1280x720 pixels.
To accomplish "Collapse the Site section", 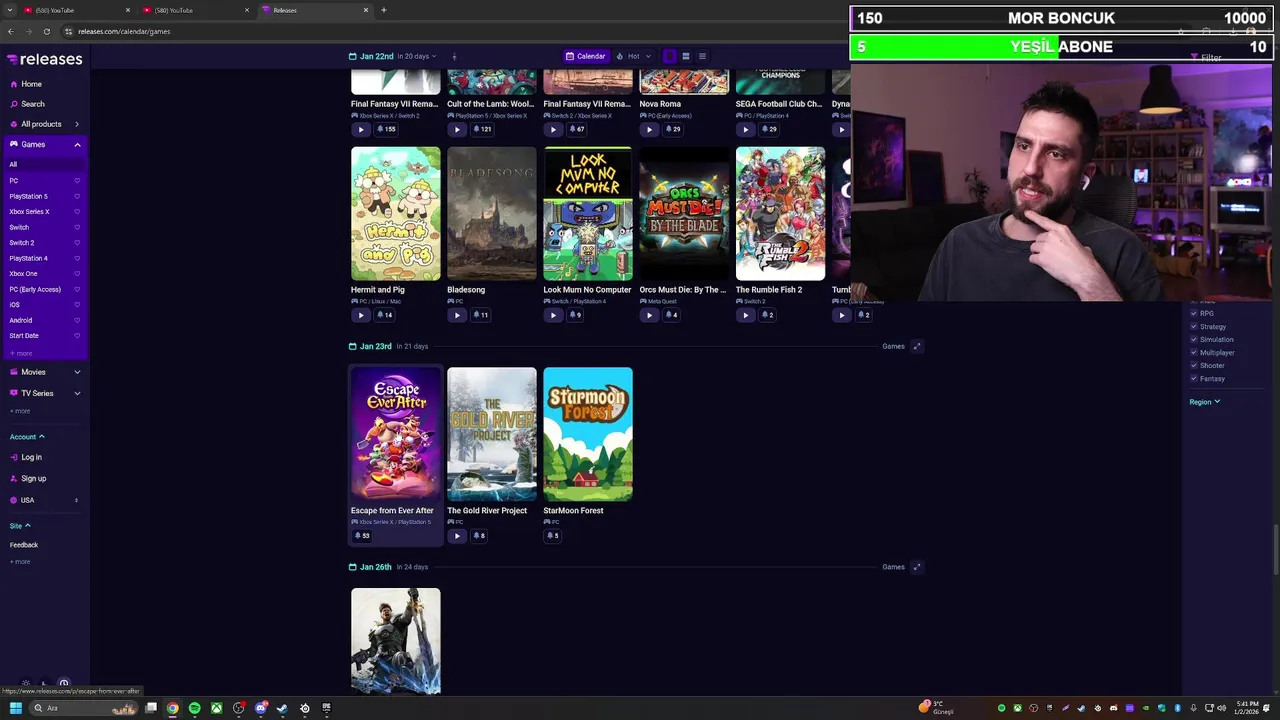I will pyautogui.click(x=20, y=525).
